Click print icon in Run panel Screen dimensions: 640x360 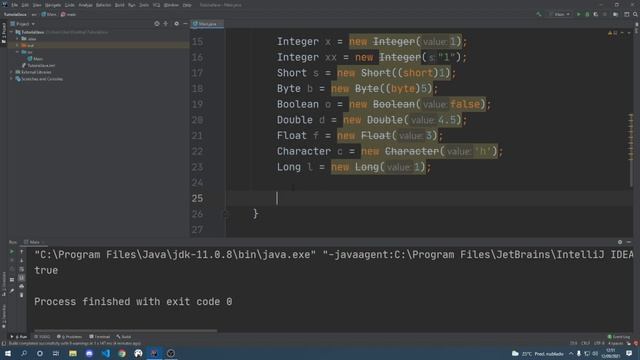click(22, 287)
